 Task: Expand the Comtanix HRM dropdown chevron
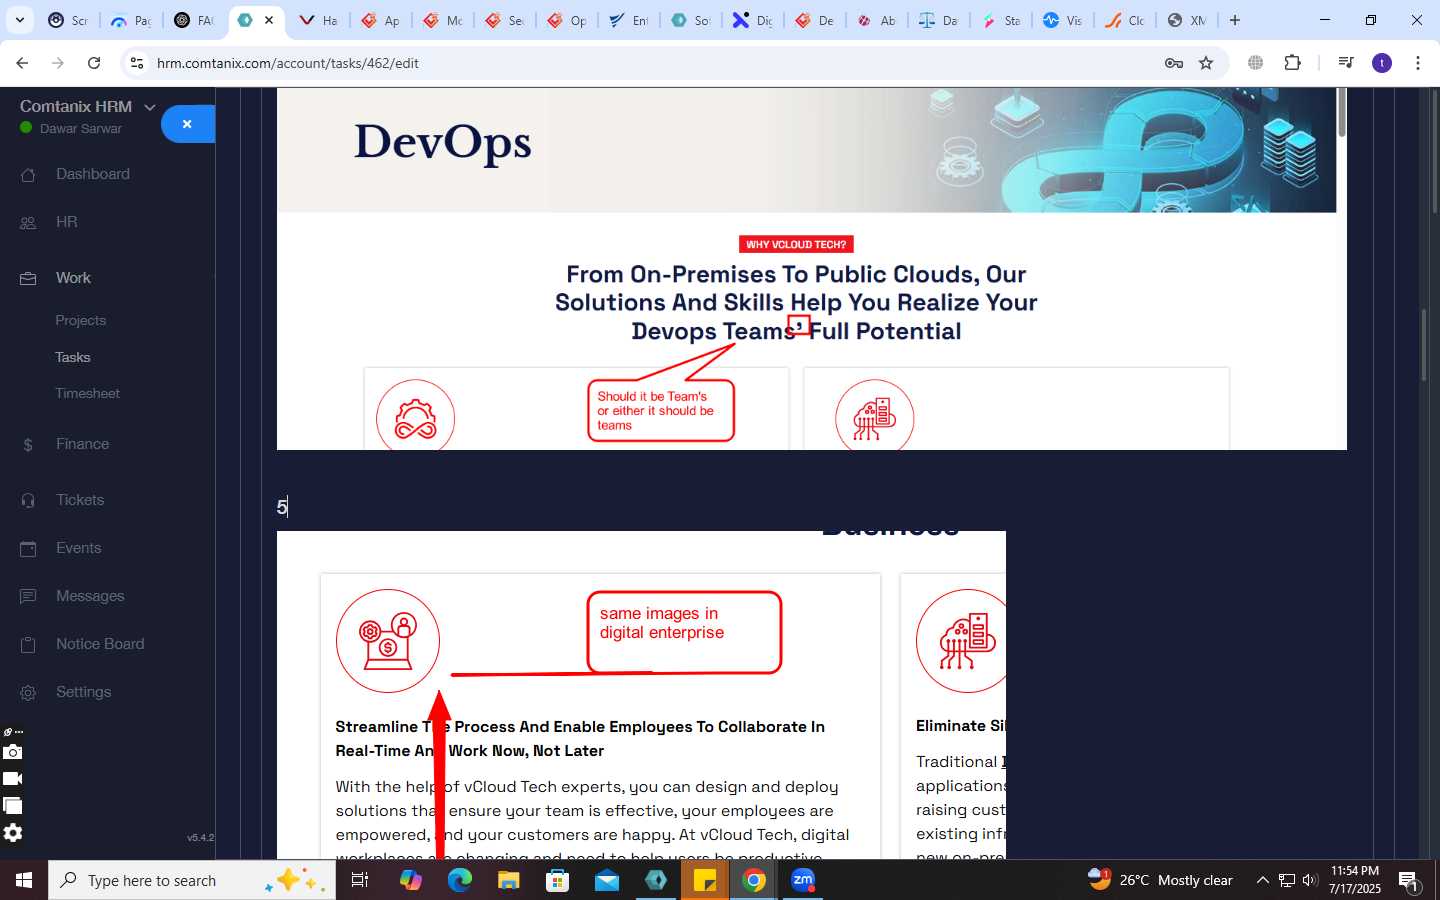150,107
